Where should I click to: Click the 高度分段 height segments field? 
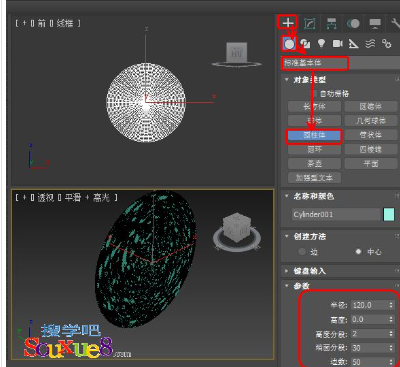pos(369,334)
